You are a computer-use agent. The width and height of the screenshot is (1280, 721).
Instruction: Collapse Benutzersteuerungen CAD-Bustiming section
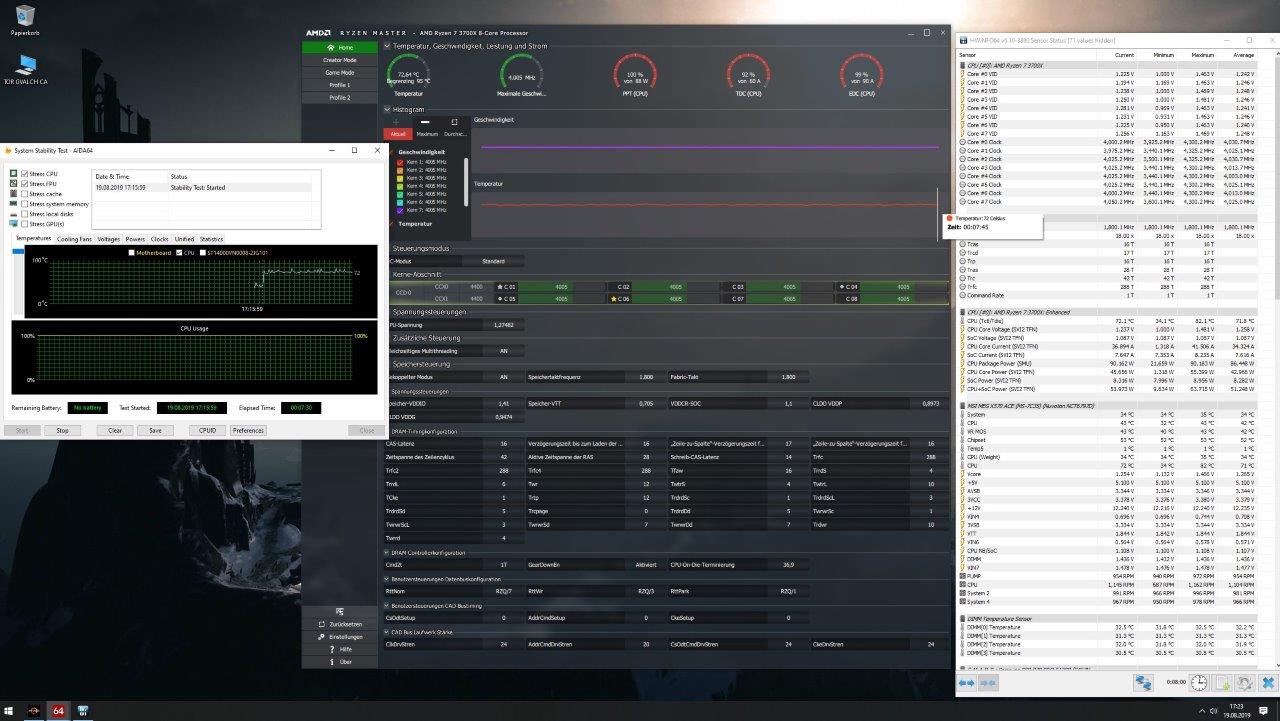387,605
